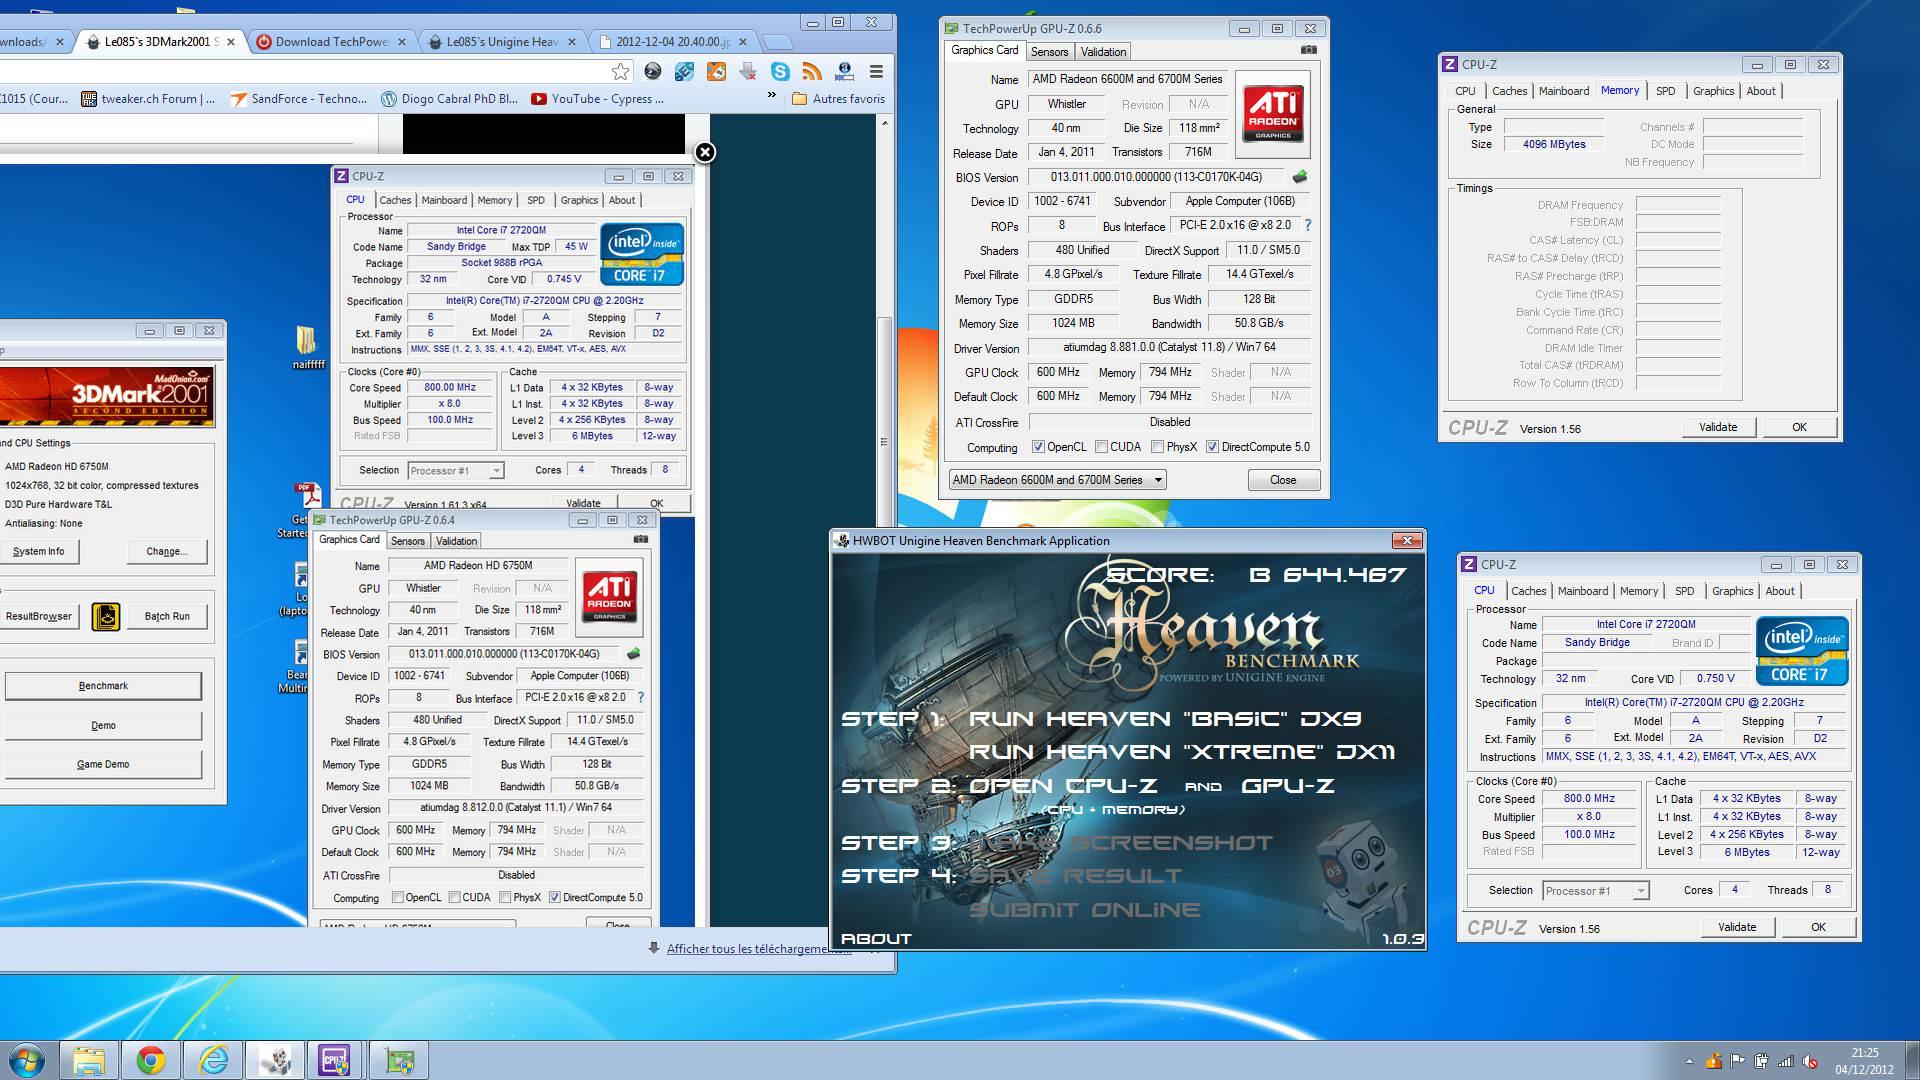Toggle CUDA checkbox in the HD 6750M GPU-Z
The image size is (1920, 1080).
(454, 897)
